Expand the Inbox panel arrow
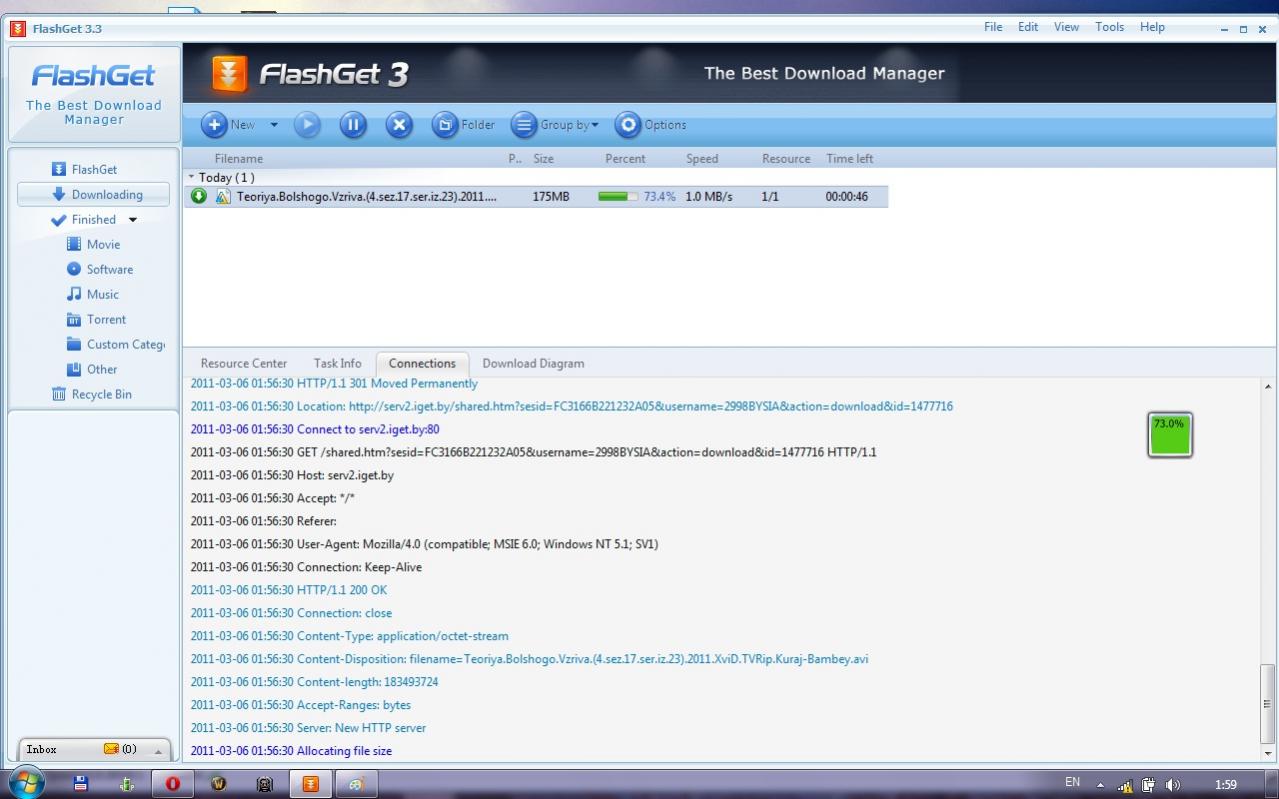The width and height of the screenshot is (1279, 799). (157, 750)
